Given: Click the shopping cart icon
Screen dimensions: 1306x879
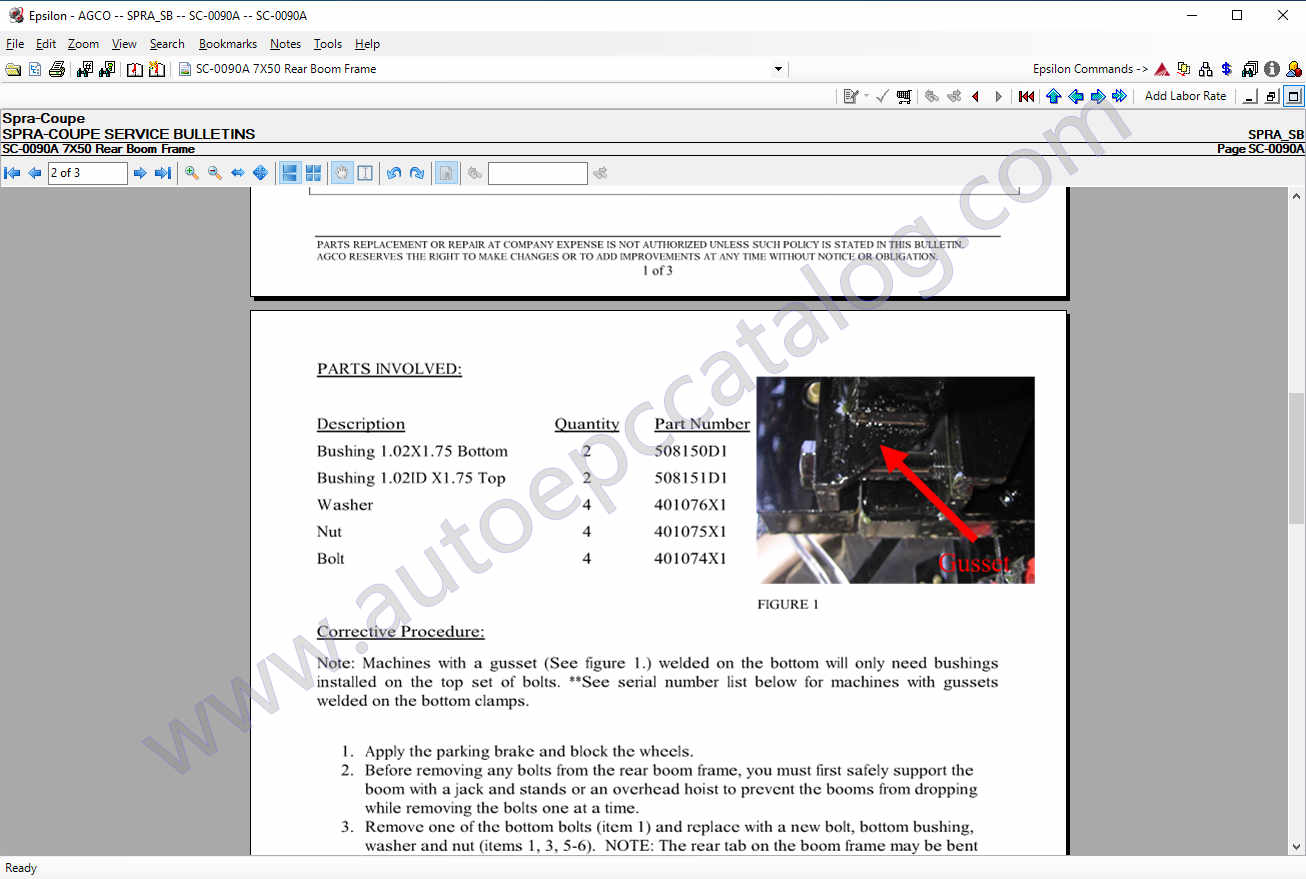Looking at the screenshot, I should point(904,96).
